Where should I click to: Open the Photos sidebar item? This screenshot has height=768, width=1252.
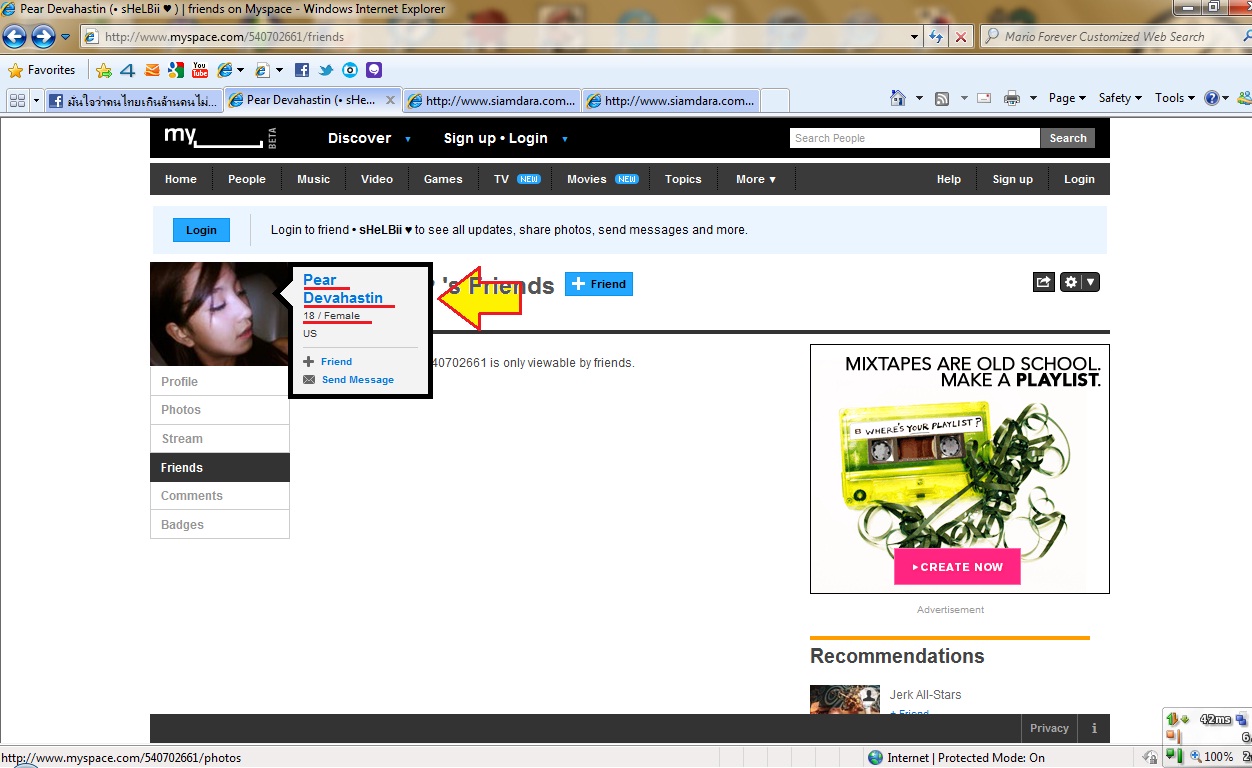tap(220, 410)
